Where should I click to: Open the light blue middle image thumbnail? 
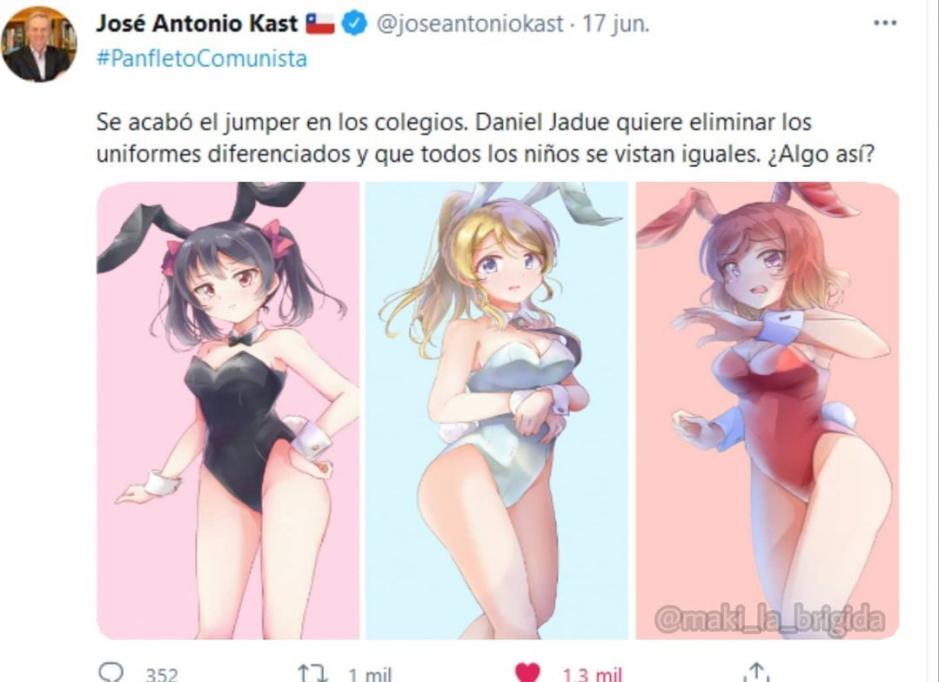[496, 411]
